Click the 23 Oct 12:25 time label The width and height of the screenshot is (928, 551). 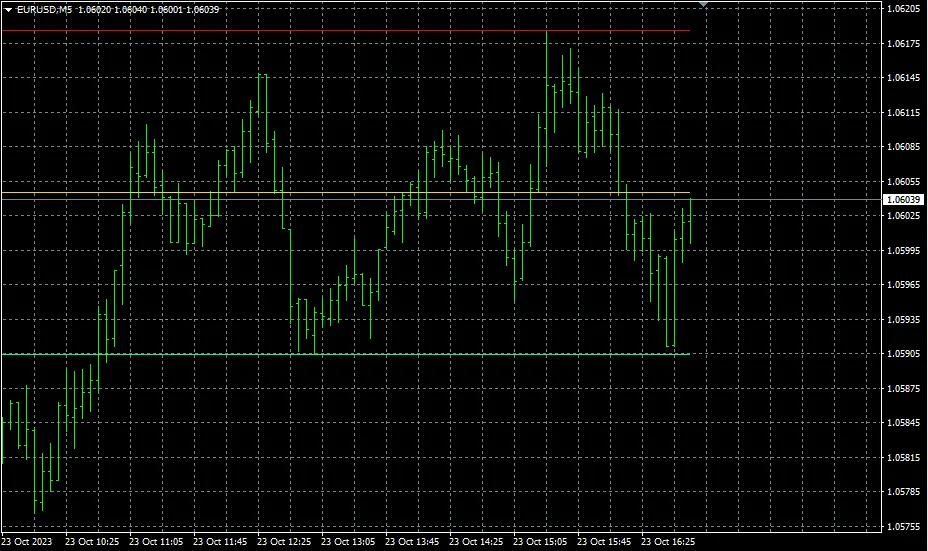point(284,542)
